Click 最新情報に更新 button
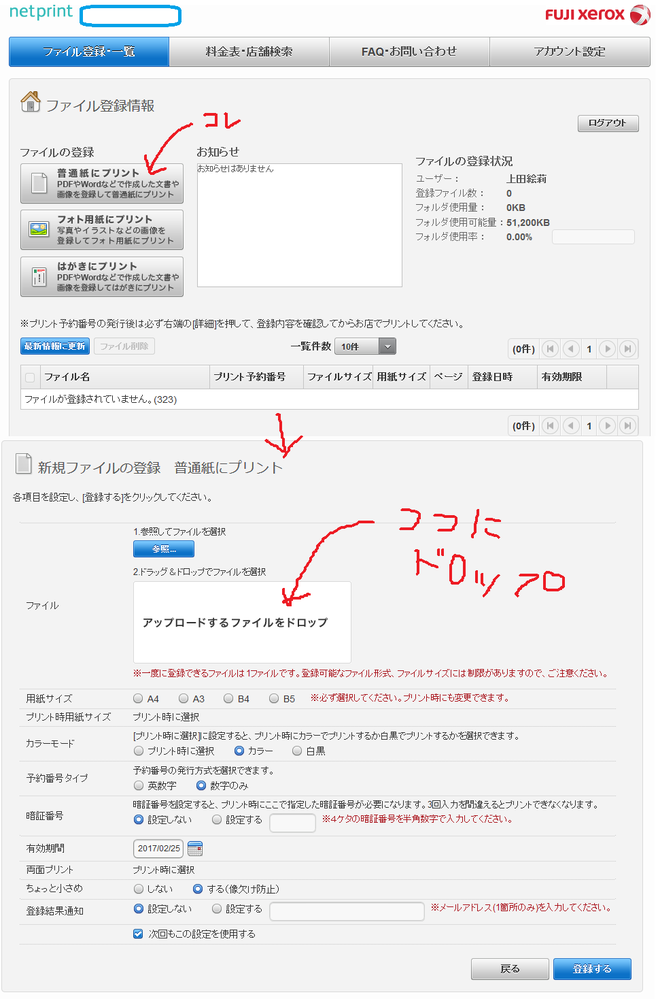The width and height of the screenshot is (658, 999). pos(55,346)
